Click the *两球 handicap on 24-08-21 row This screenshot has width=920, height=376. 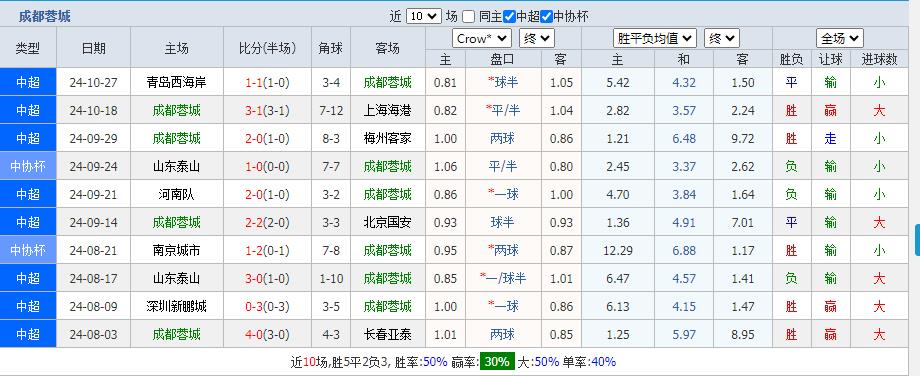pyautogui.click(x=503, y=251)
